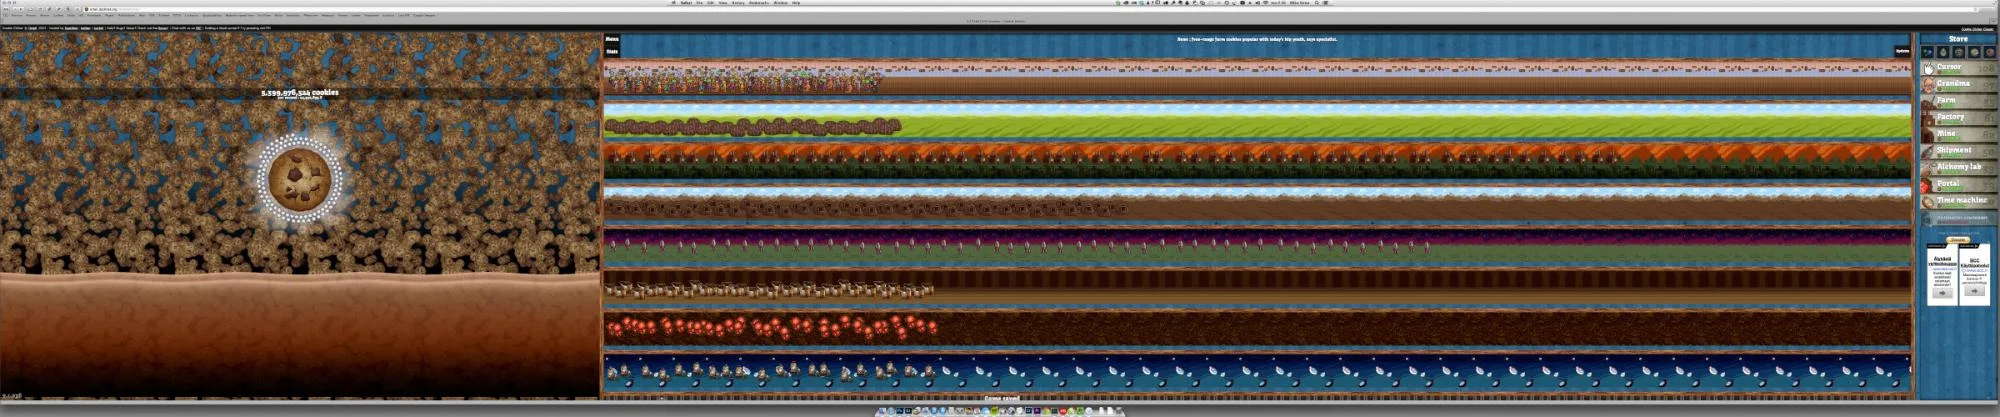Open the Bookmarks menu
Viewport: 2000px width, 417px height.
759,3
